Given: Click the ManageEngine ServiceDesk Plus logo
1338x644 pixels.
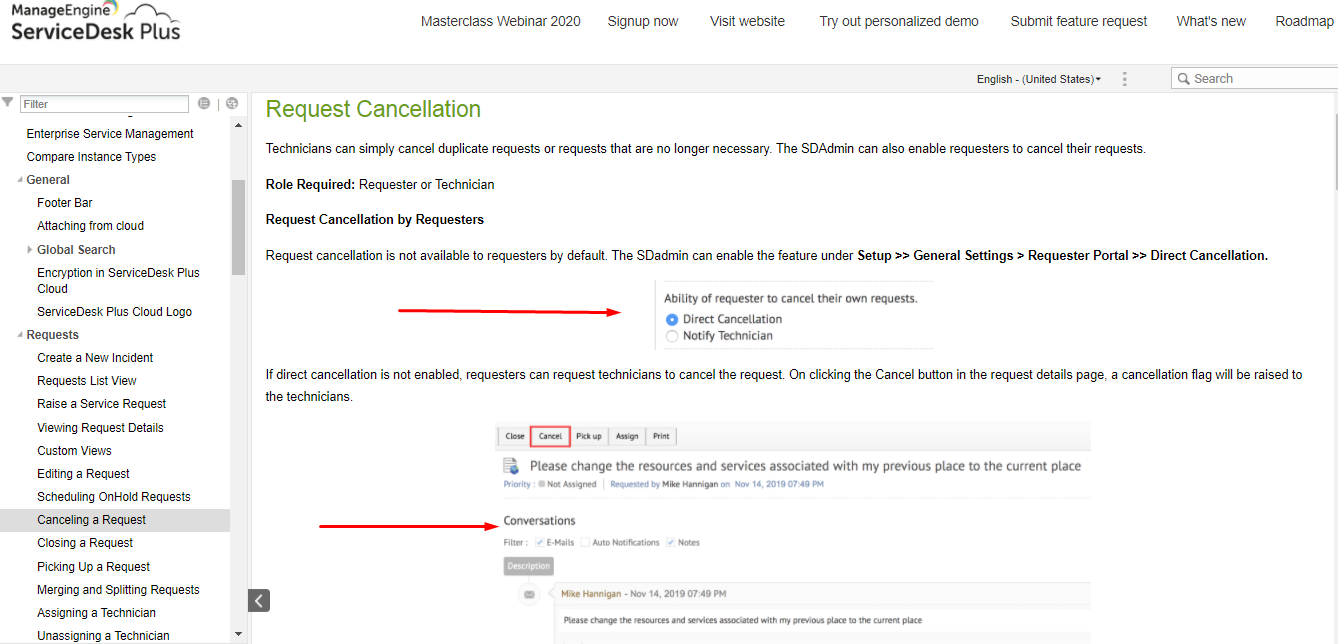Looking at the screenshot, I should (x=96, y=21).
